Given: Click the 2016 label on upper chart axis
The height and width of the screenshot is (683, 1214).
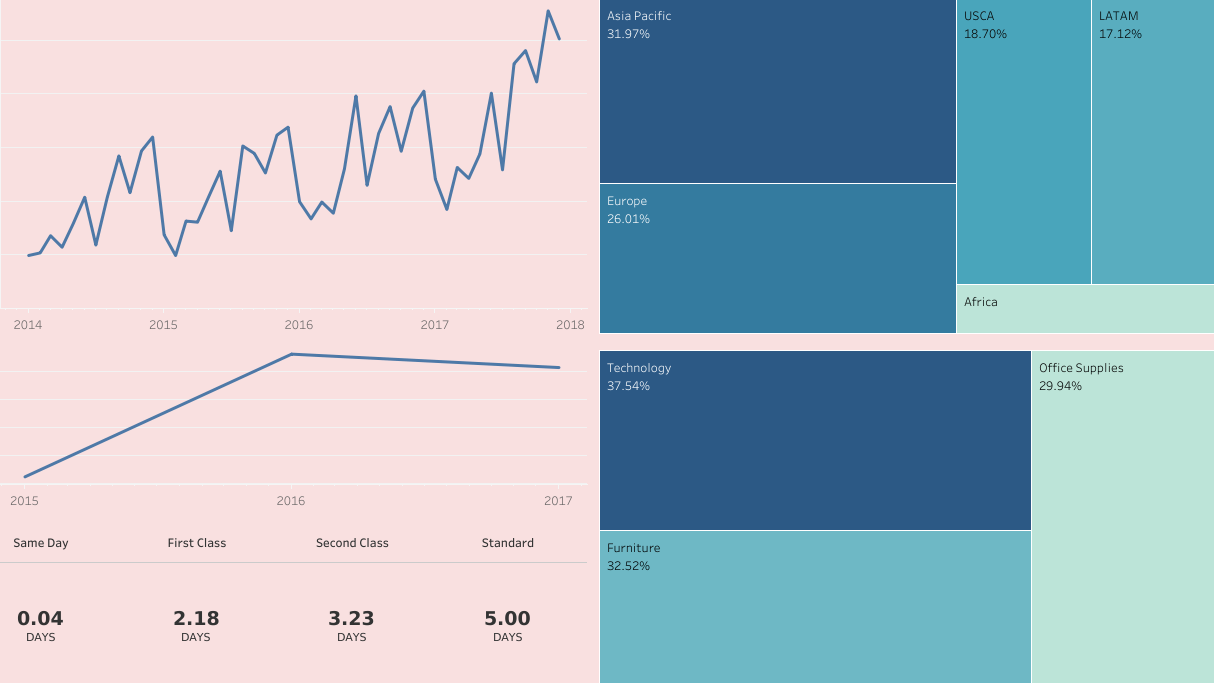Looking at the screenshot, I should (x=299, y=325).
